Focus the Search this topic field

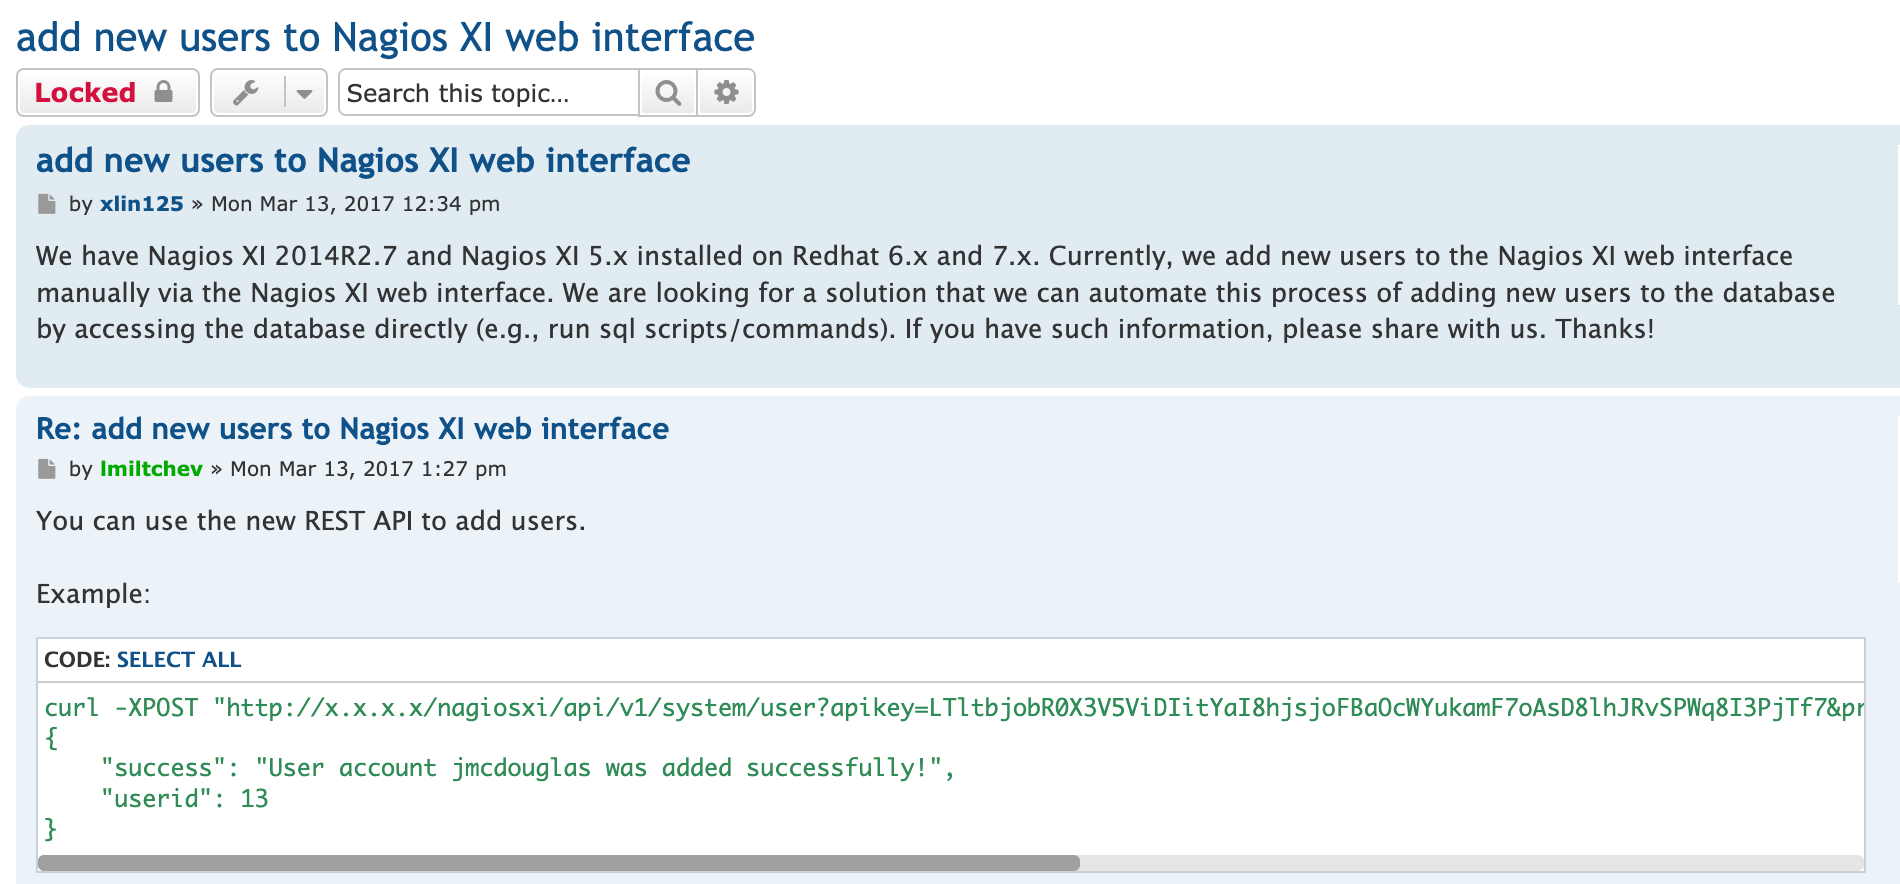point(488,93)
